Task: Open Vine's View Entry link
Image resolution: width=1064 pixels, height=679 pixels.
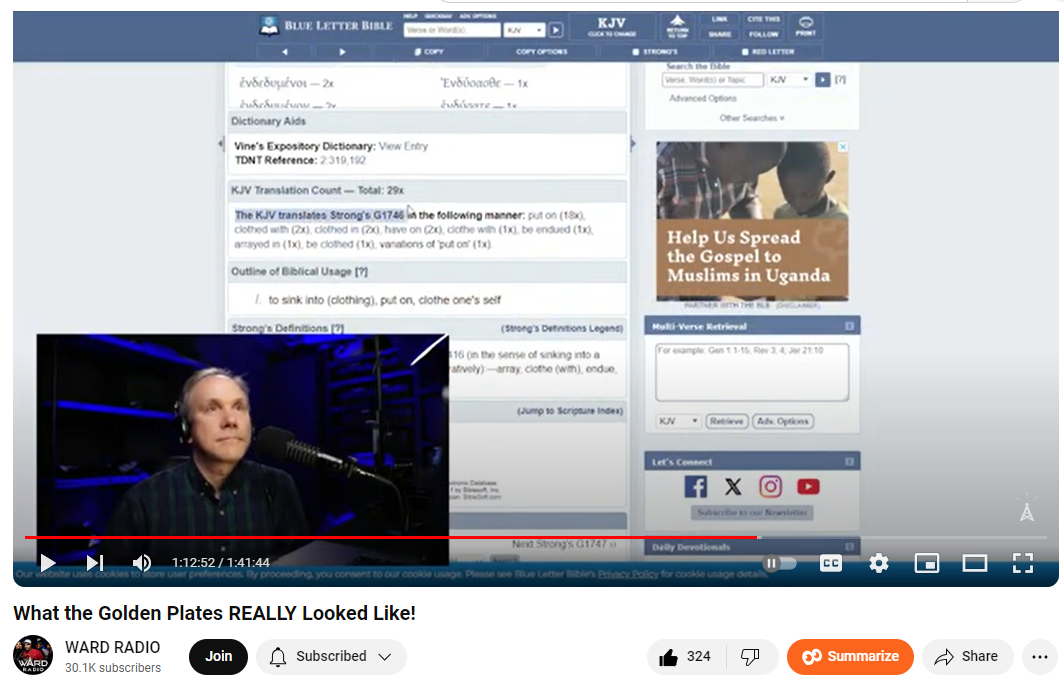Action: click(x=403, y=146)
